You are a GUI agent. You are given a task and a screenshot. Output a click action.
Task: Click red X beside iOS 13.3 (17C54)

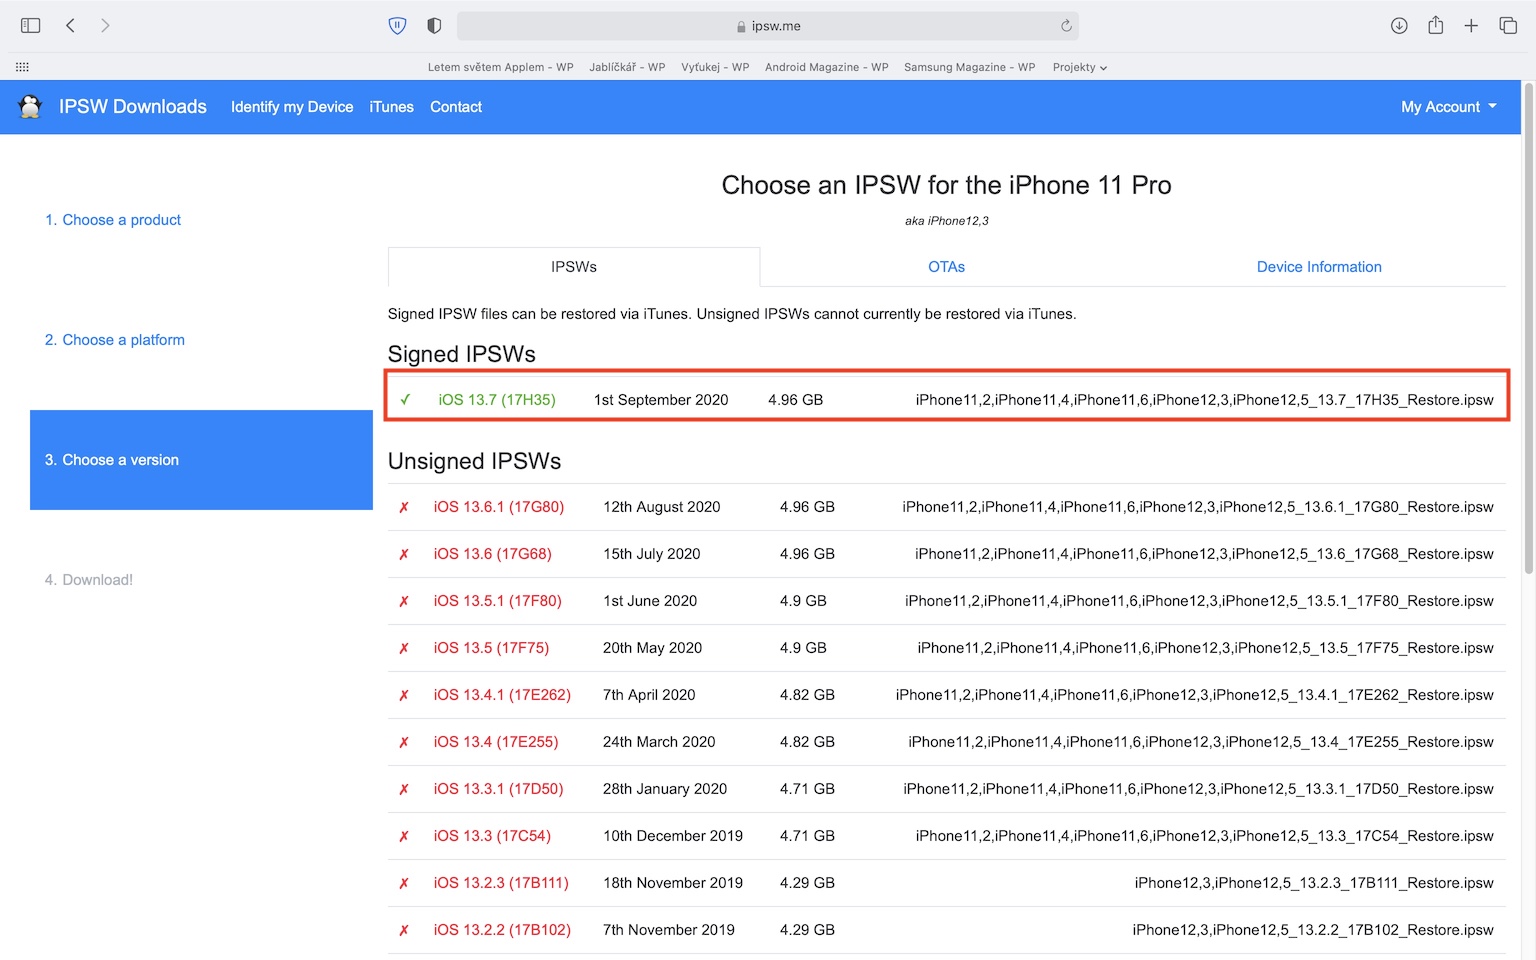click(404, 836)
